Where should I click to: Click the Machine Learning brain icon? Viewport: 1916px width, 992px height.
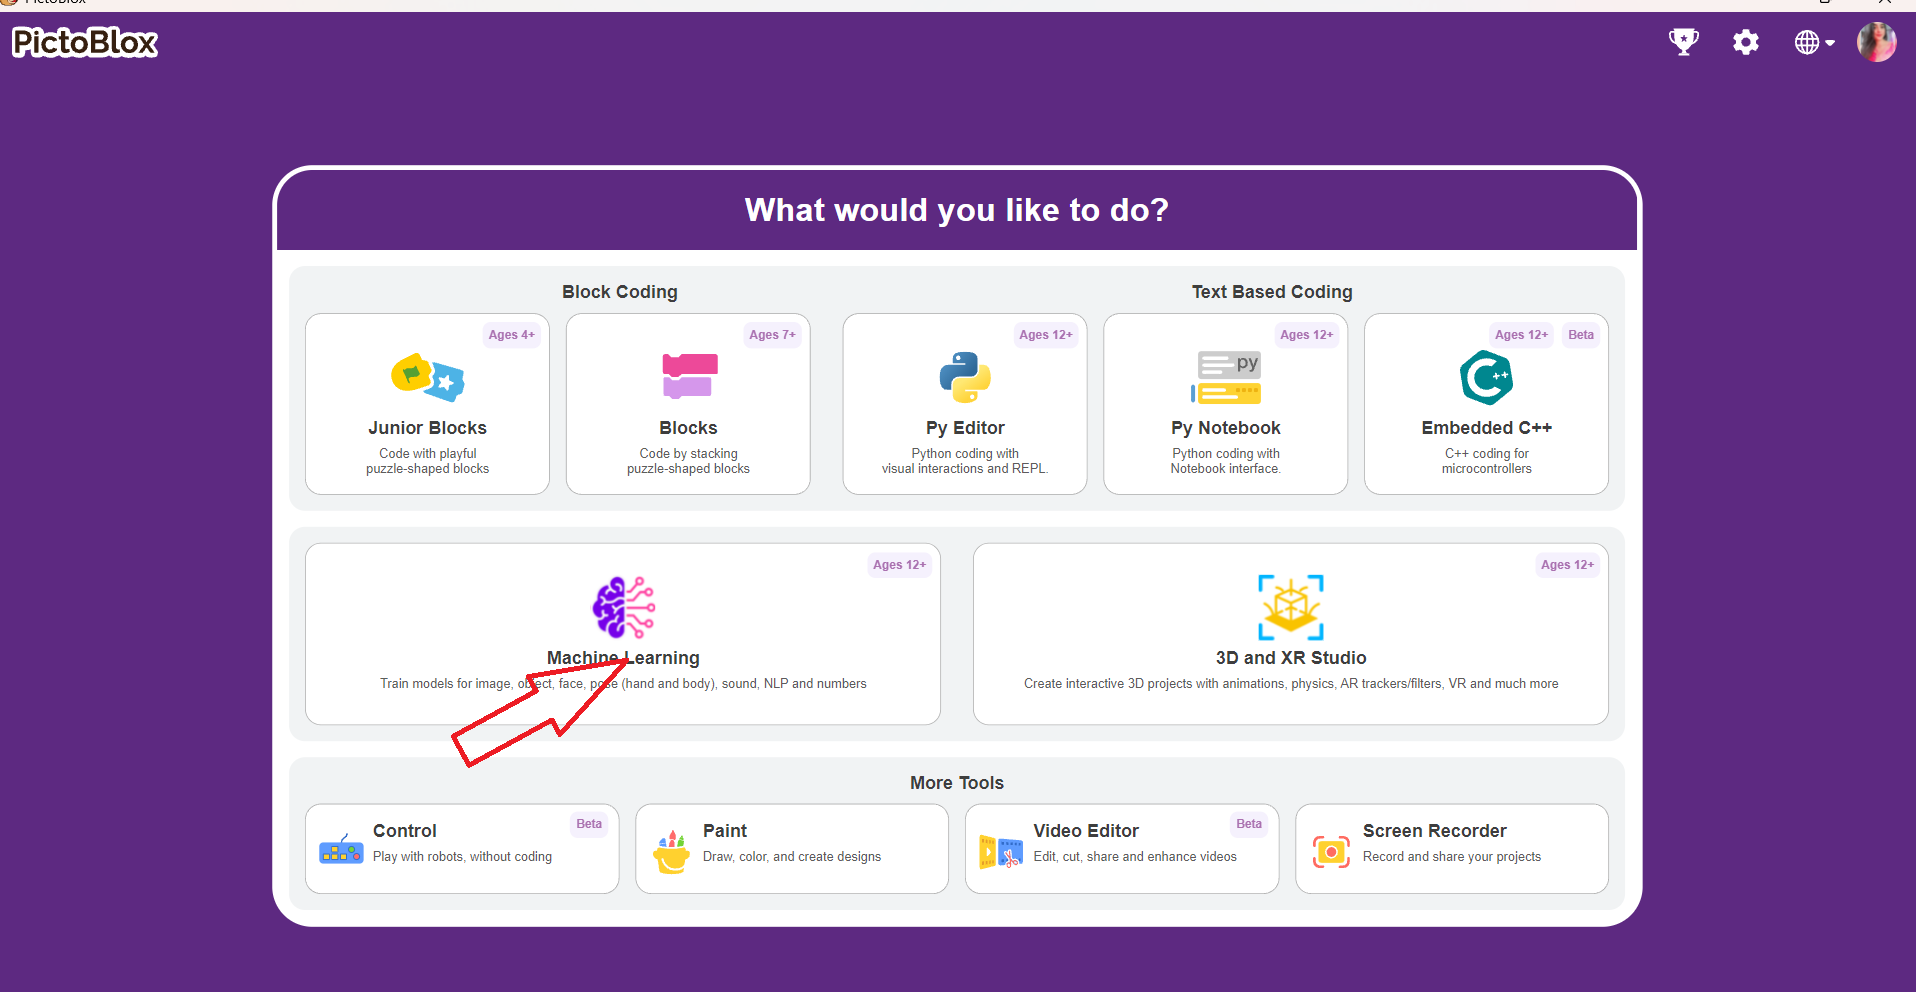tap(624, 607)
